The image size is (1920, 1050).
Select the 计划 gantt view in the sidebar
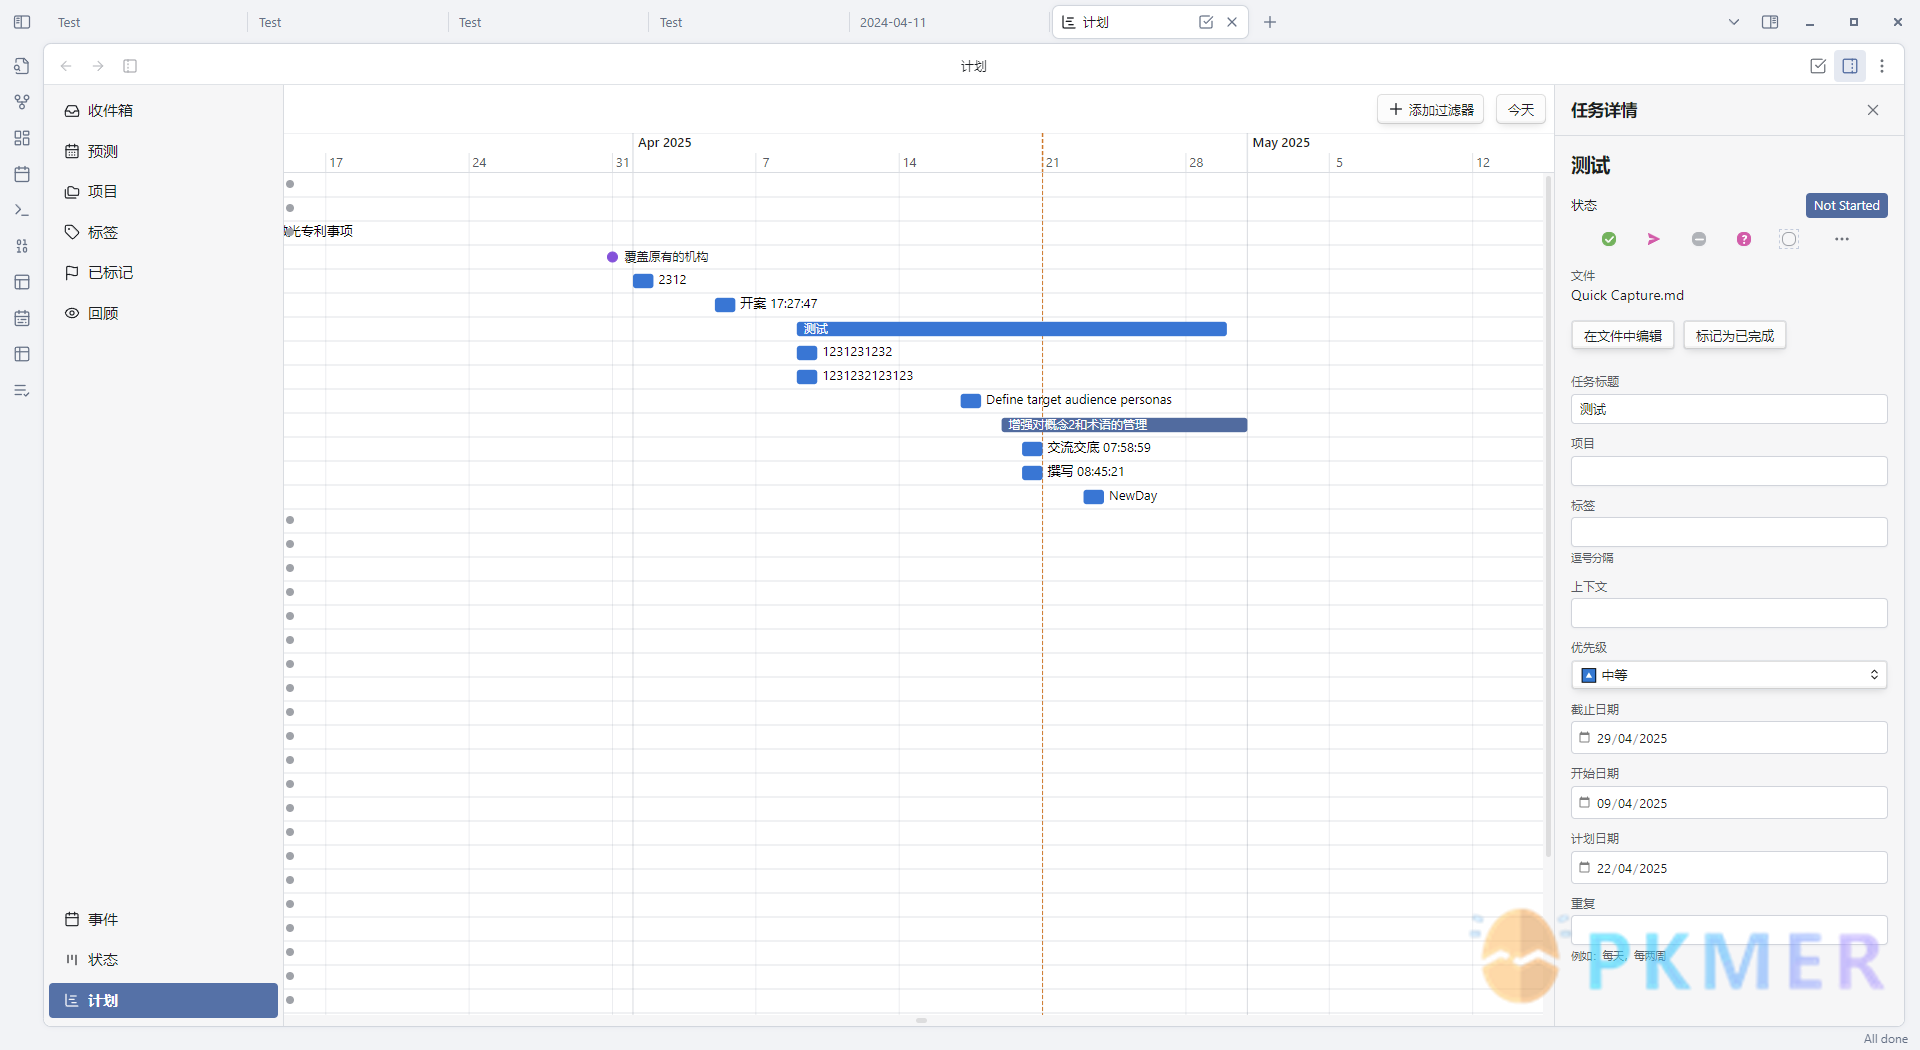coord(164,1000)
